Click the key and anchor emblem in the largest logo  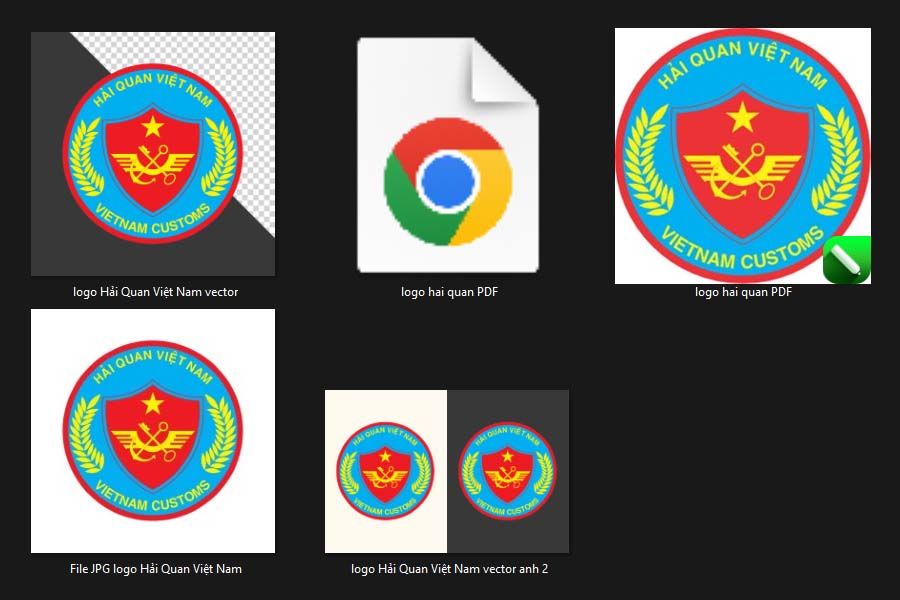pyautogui.click(x=742, y=172)
